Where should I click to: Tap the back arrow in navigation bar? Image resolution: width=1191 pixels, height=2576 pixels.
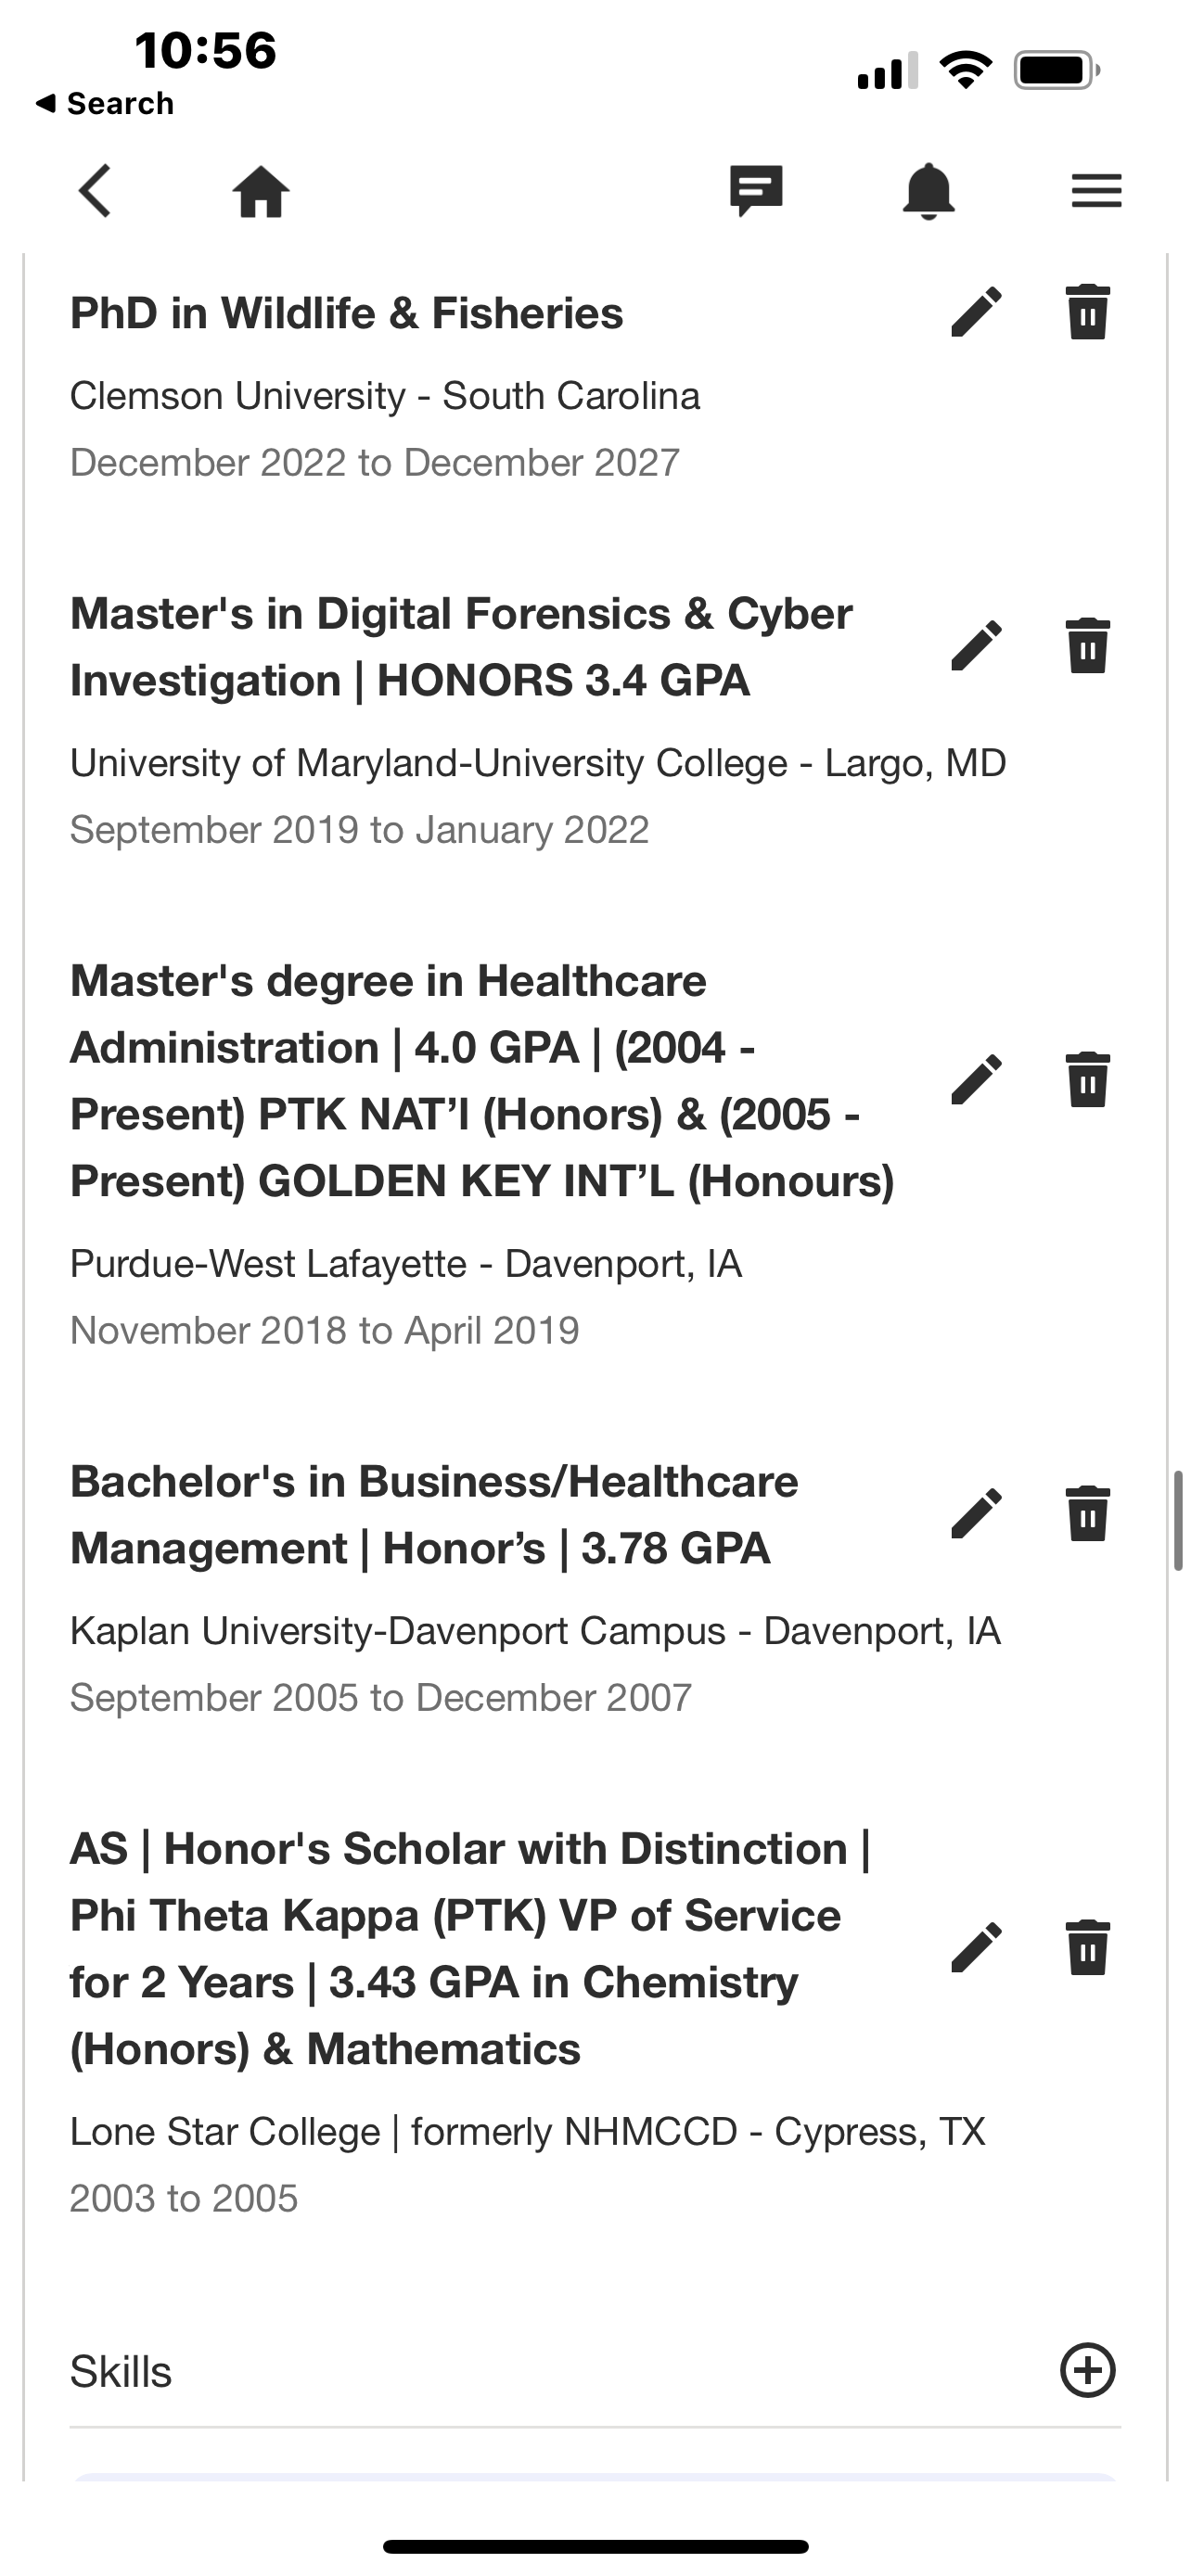click(95, 190)
